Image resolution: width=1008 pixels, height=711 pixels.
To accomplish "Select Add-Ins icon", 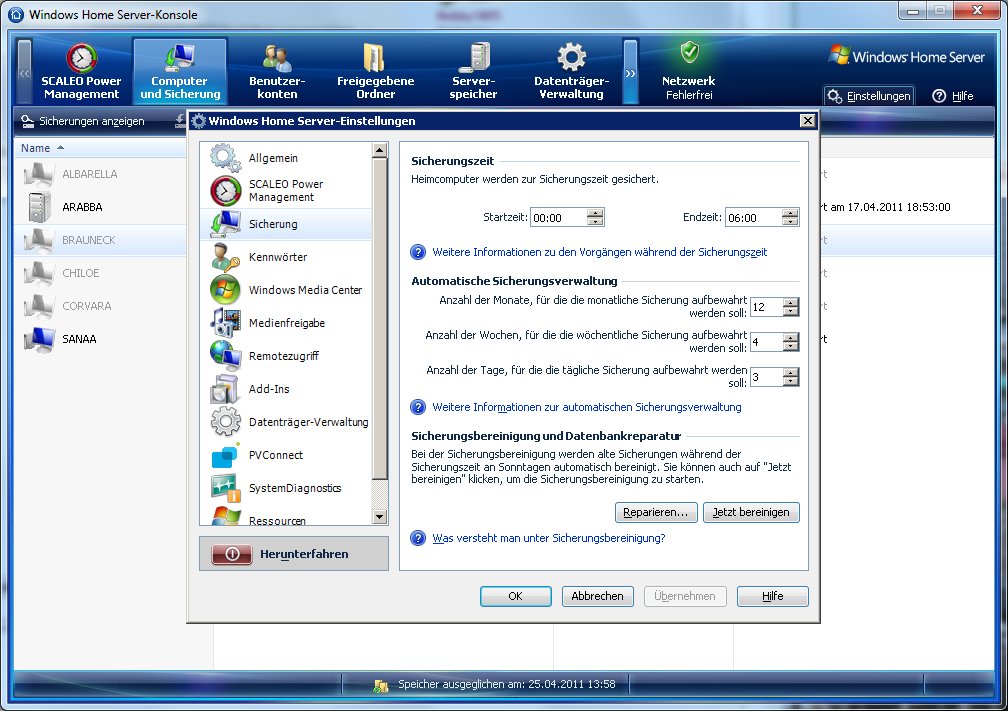I will point(226,388).
